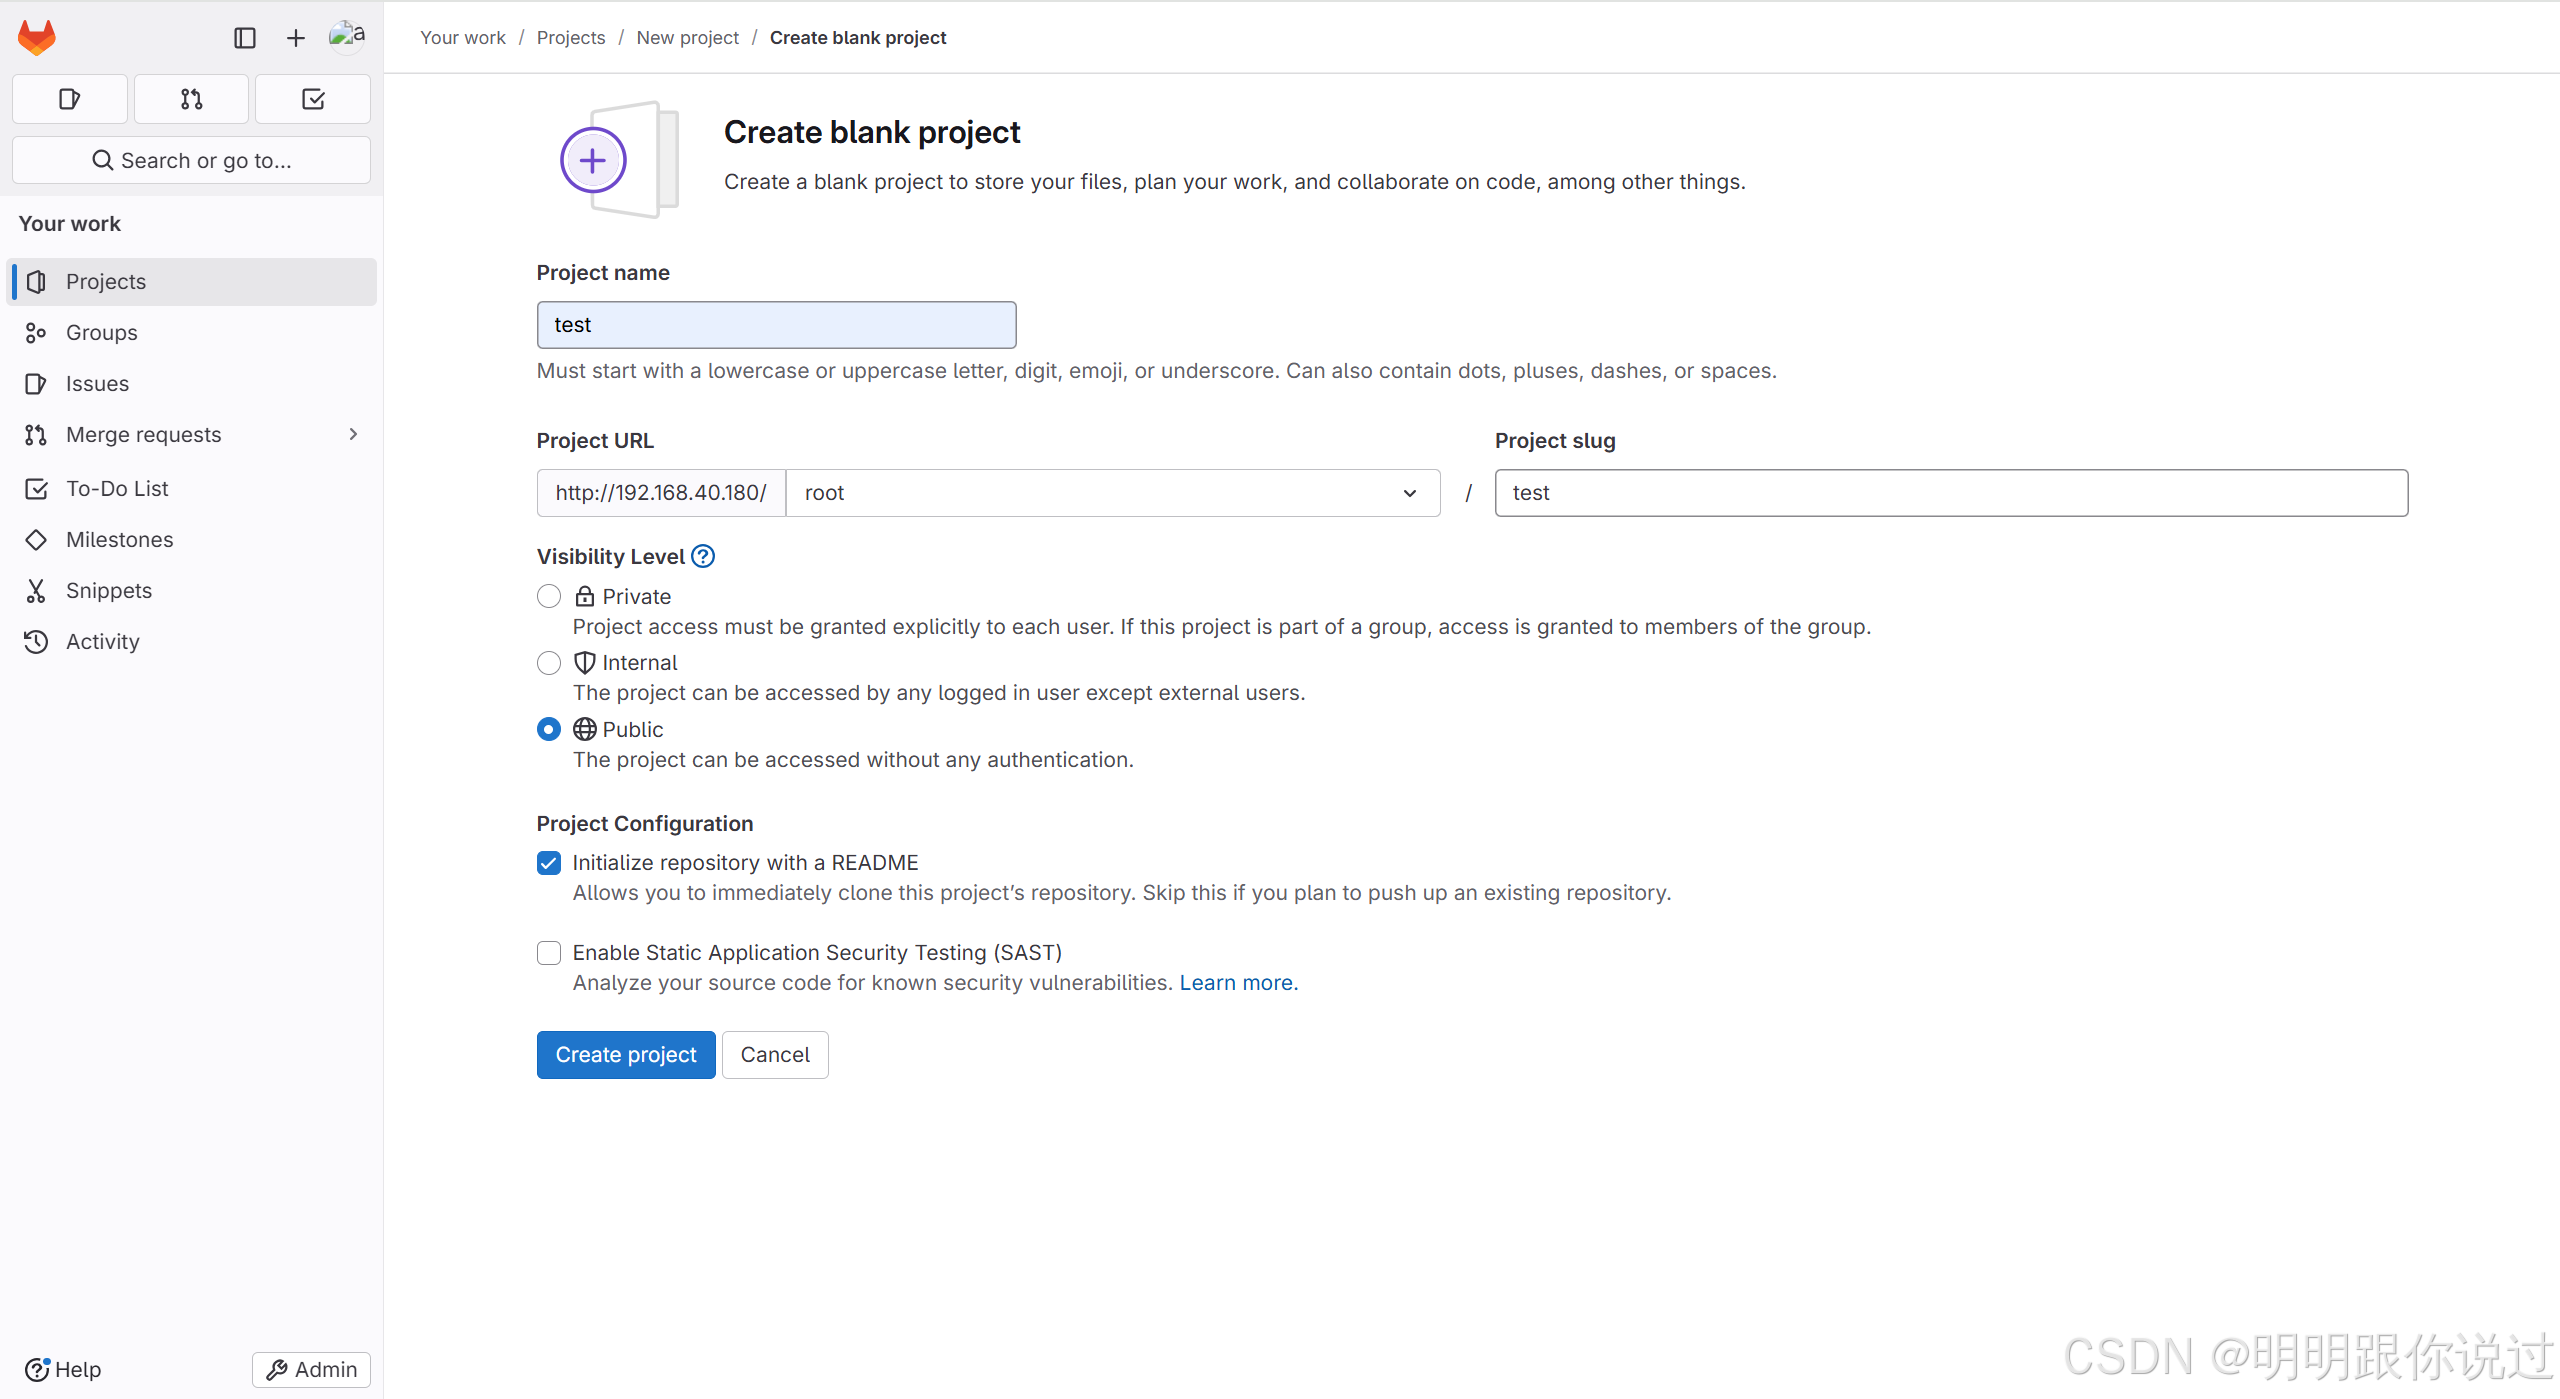The height and width of the screenshot is (1399, 2560).
Task: Click the Milestones diamond icon
Action: coord(37,540)
